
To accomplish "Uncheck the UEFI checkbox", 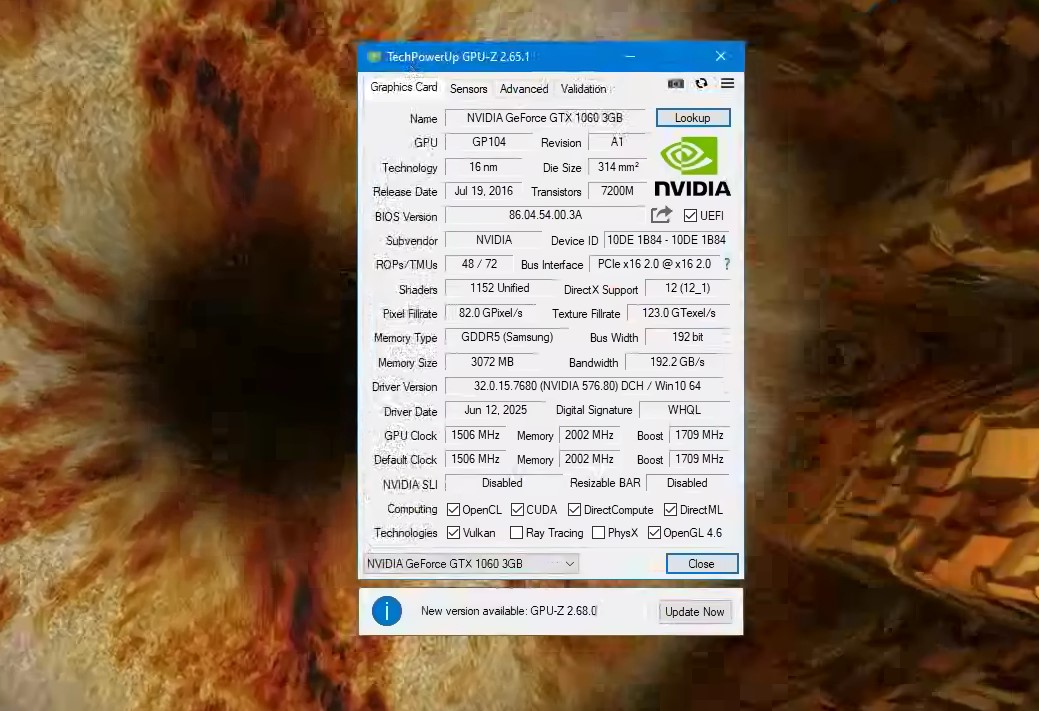I will [x=689, y=215].
